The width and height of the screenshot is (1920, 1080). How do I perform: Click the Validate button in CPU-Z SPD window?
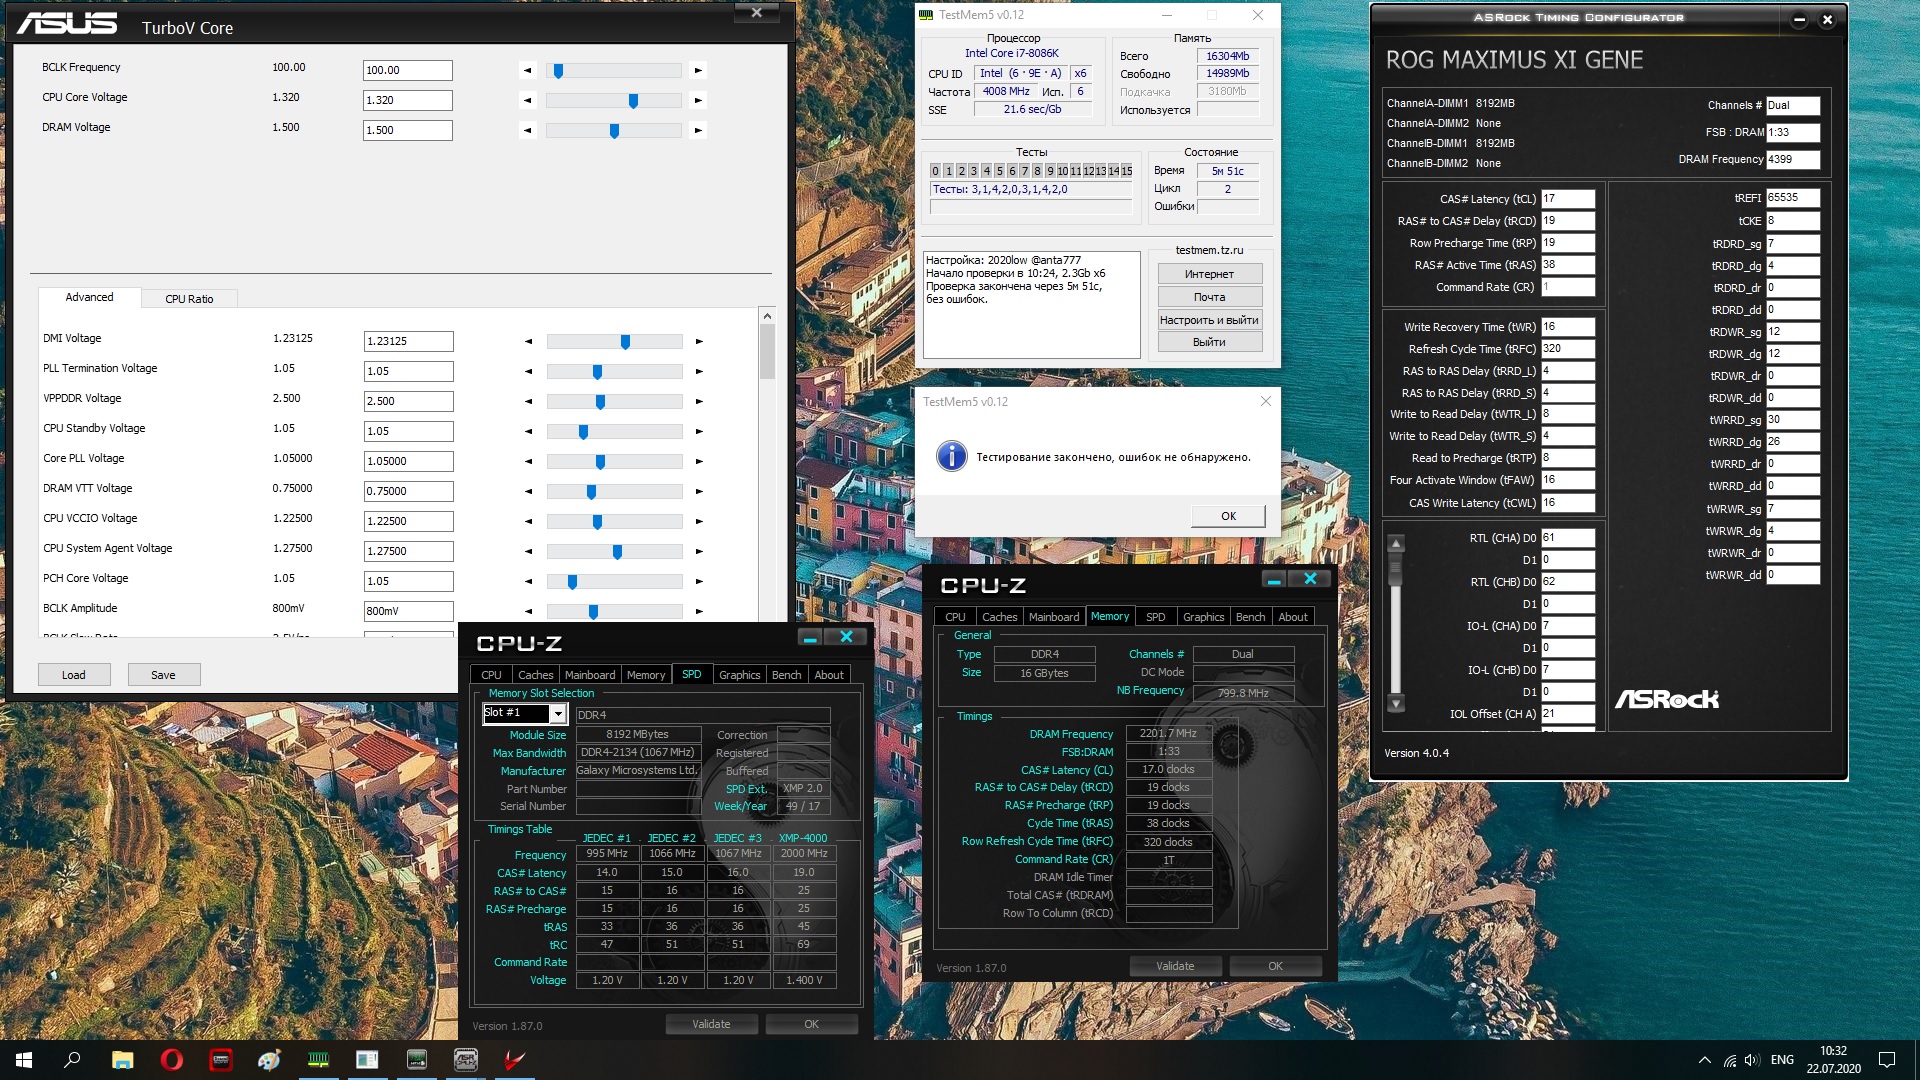click(711, 1024)
